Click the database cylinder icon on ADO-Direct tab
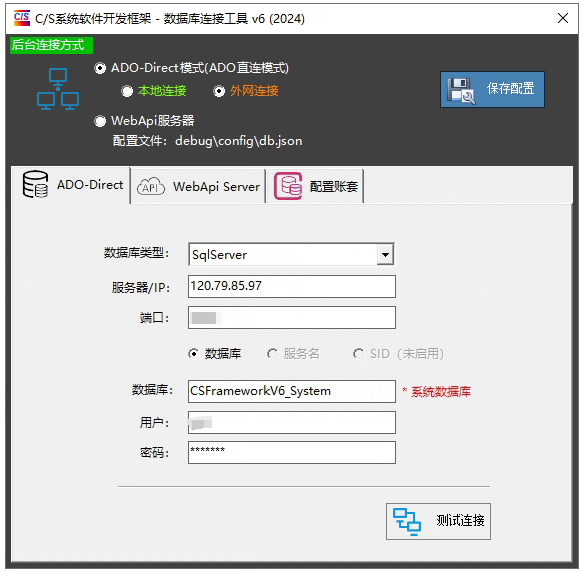583x572 pixels. (x=35, y=185)
